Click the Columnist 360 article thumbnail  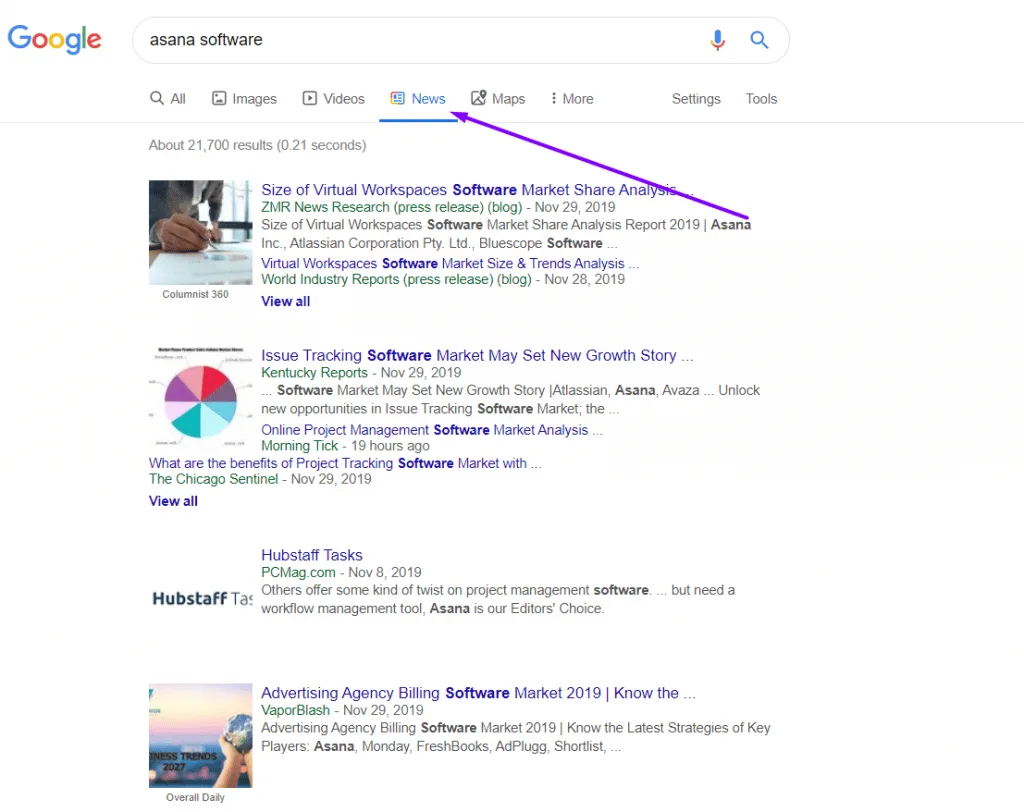pyautogui.click(x=200, y=232)
